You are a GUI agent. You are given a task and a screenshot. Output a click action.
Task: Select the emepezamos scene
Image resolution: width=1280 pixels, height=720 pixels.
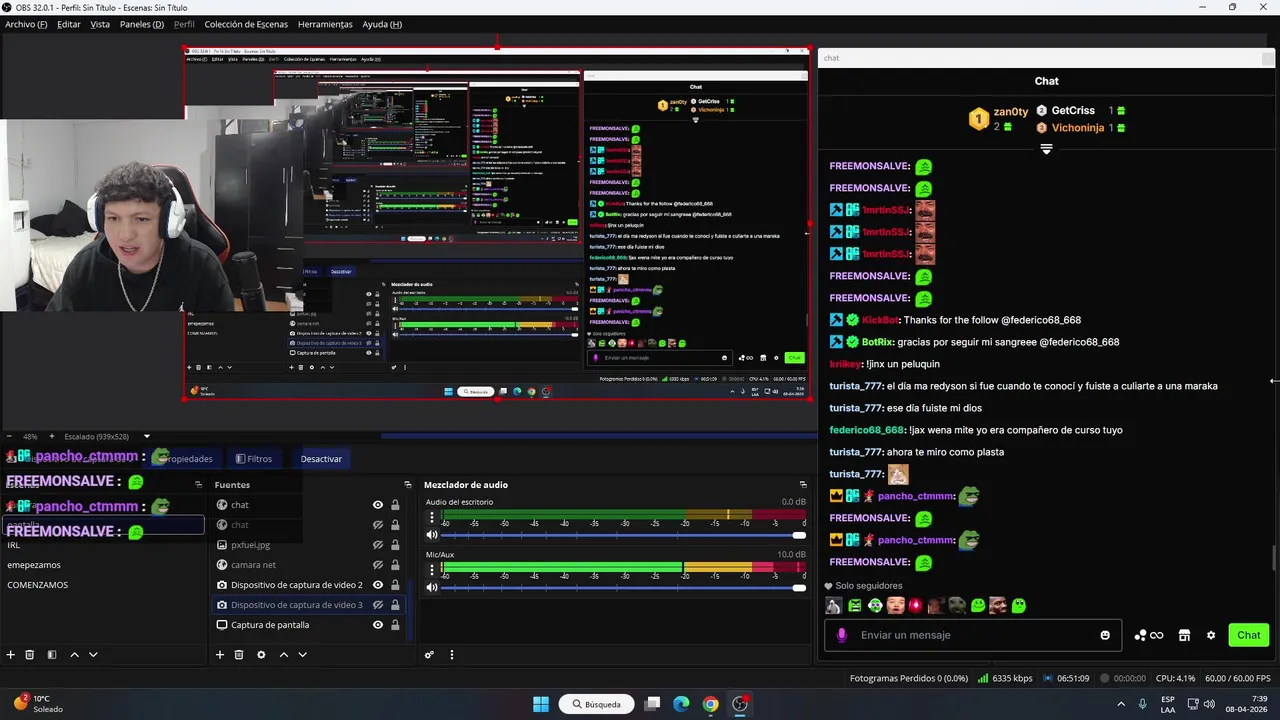click(103, 565)
